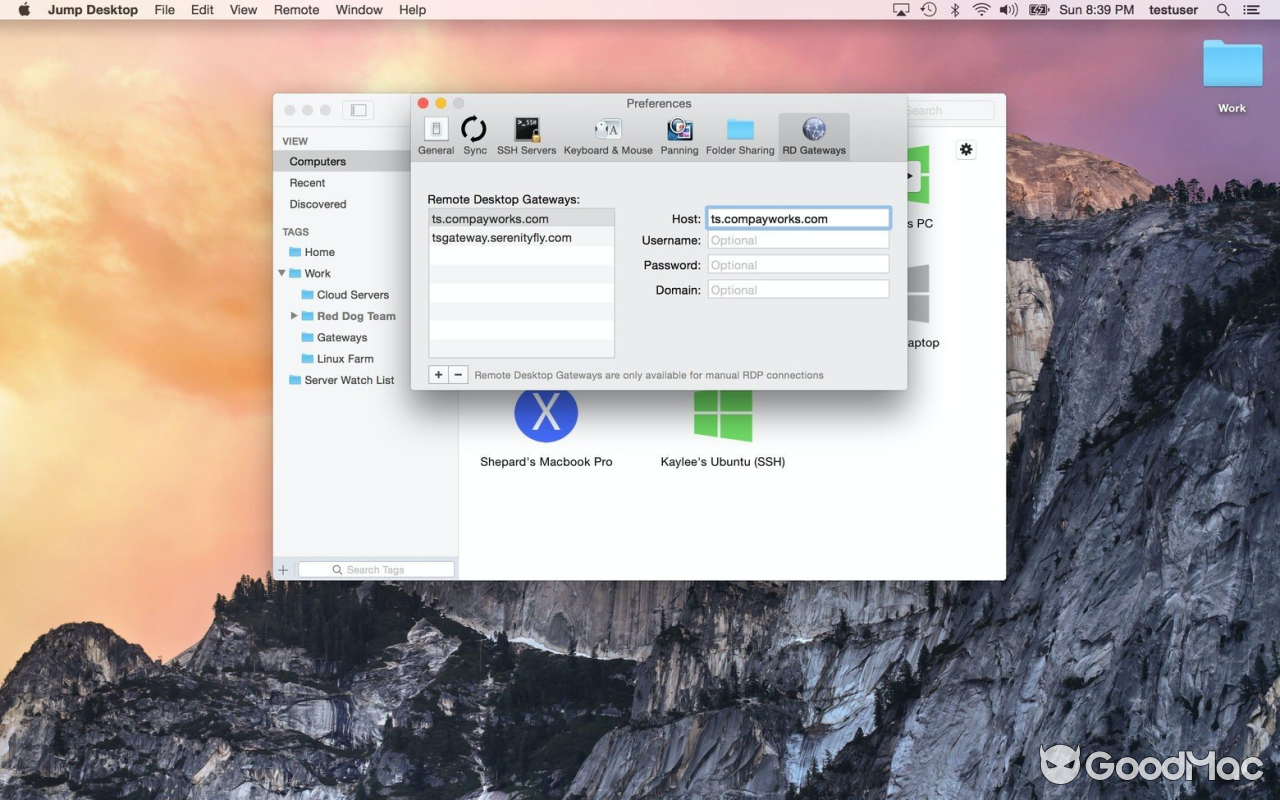
Task: Open Folder Sharing settings
Action: [740, 133]
